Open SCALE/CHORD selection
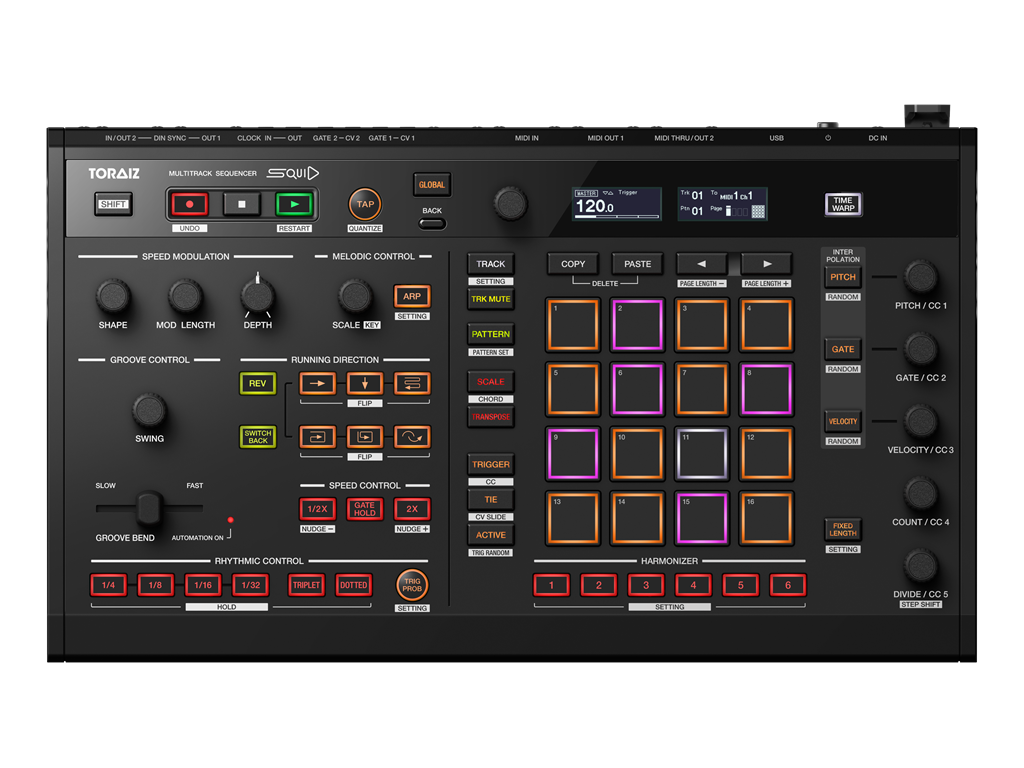1024x768 pixels. pos(490,381)
